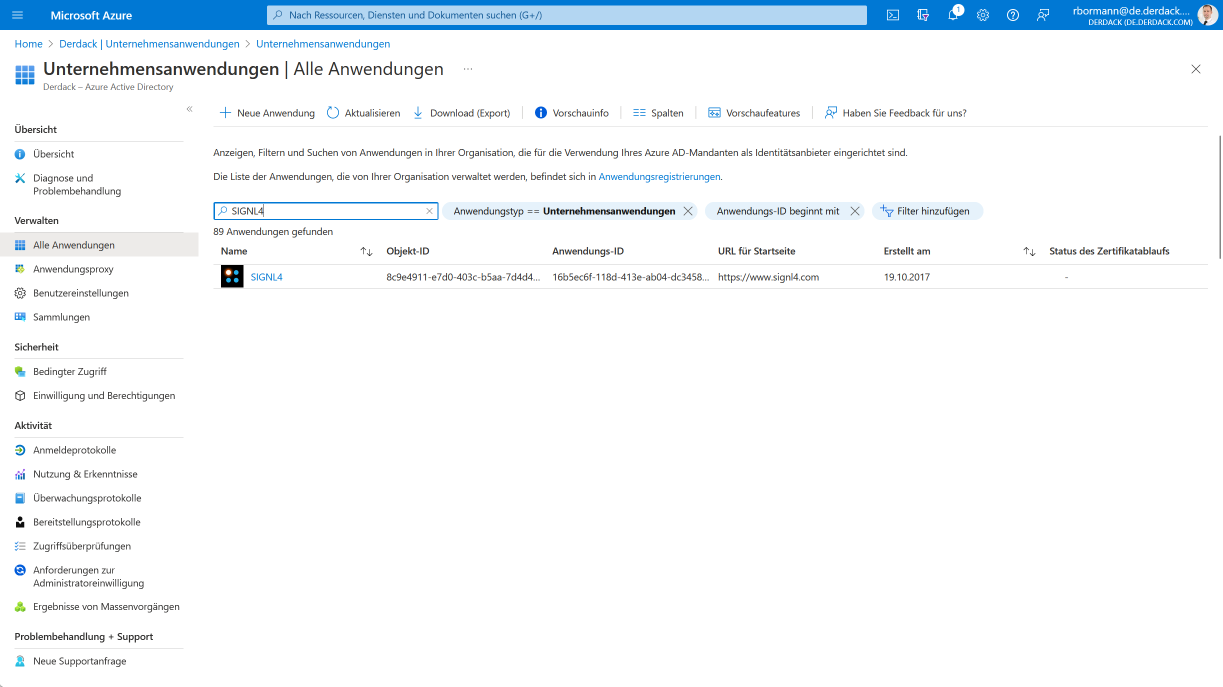Collapse the left navigation pane
The image size is (1223, 687).
(x=189, y=109)
